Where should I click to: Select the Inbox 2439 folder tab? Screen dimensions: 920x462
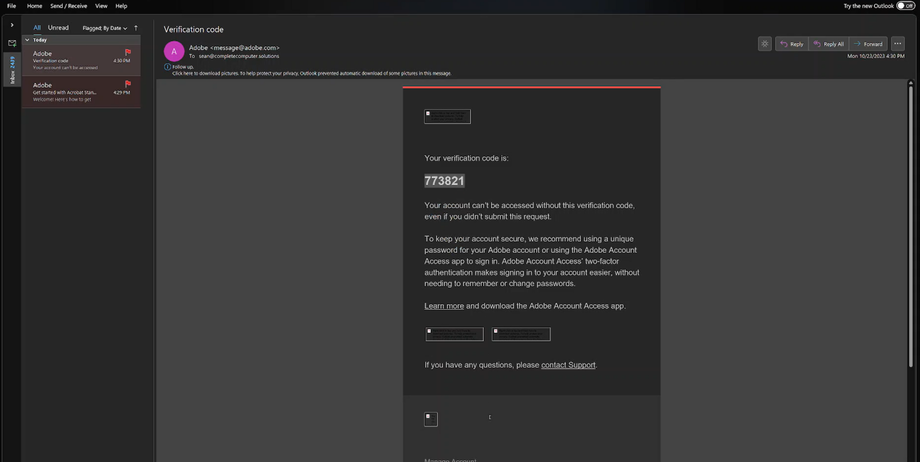click(12, 69)
